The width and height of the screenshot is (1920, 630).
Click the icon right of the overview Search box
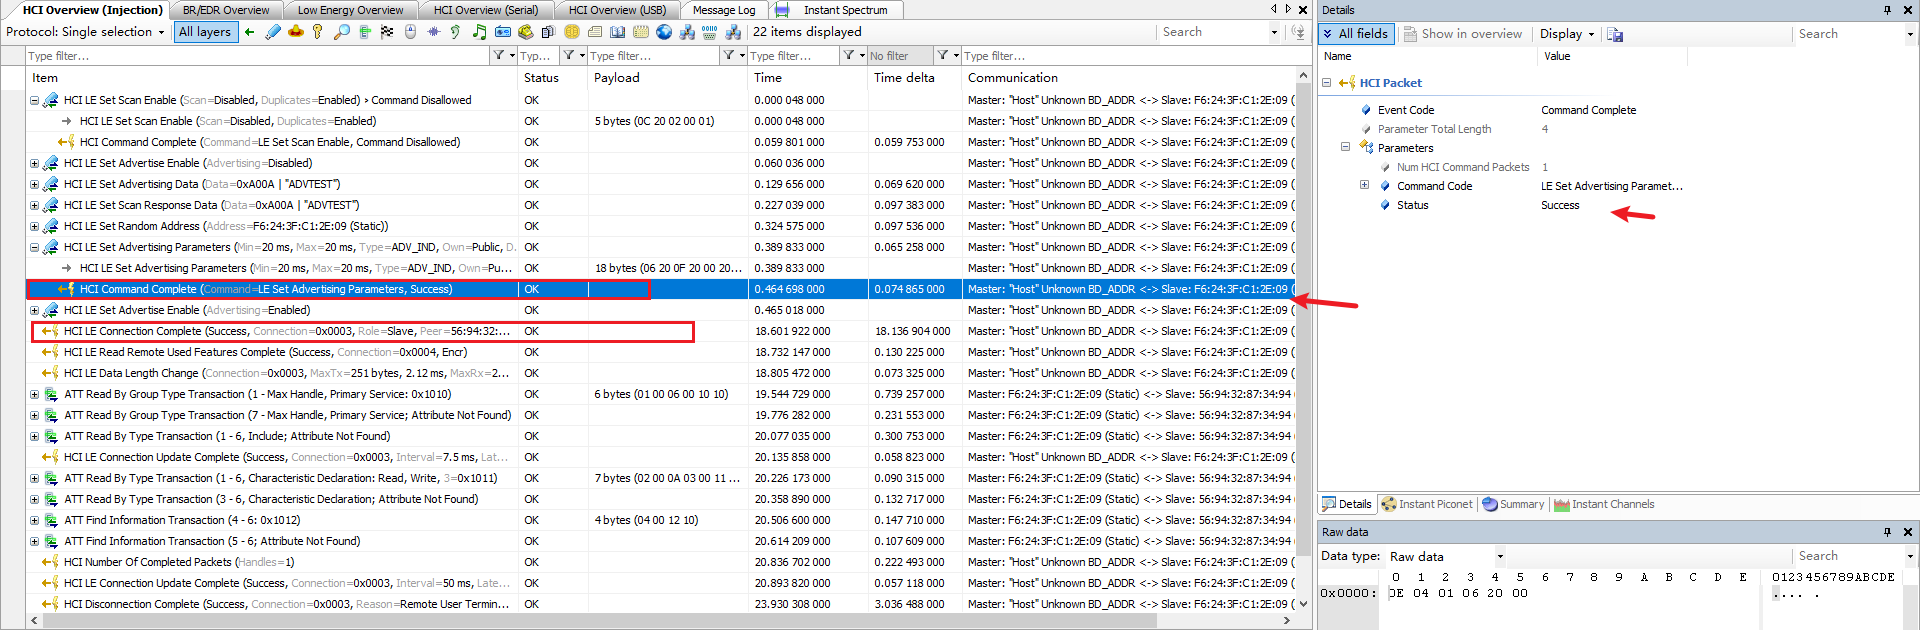click(x=1298, y=32)
